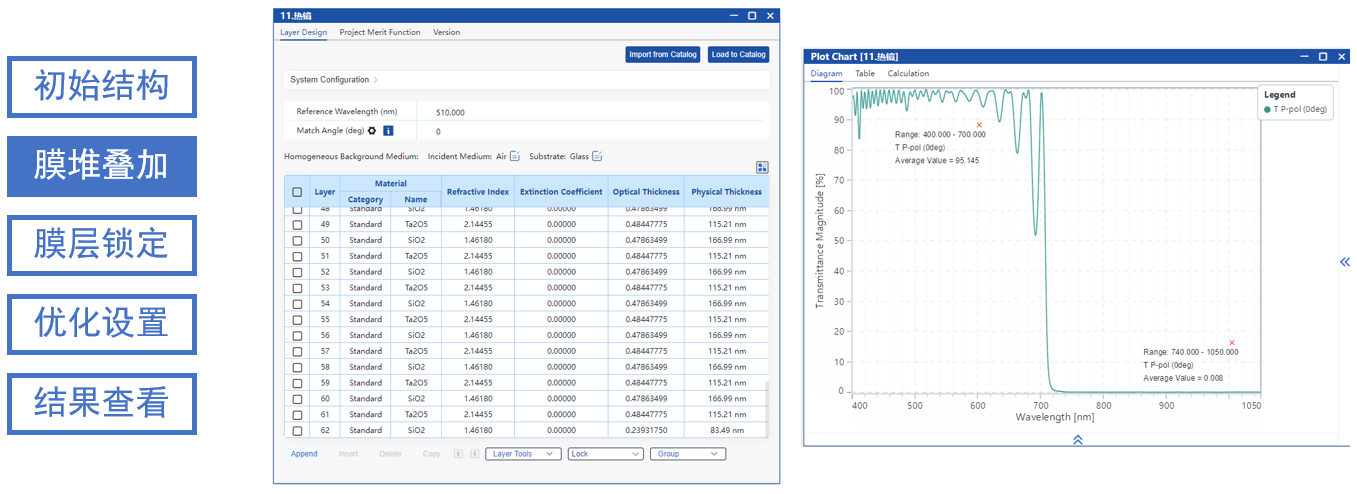Click the move layer down arrow

pos(474,454)
